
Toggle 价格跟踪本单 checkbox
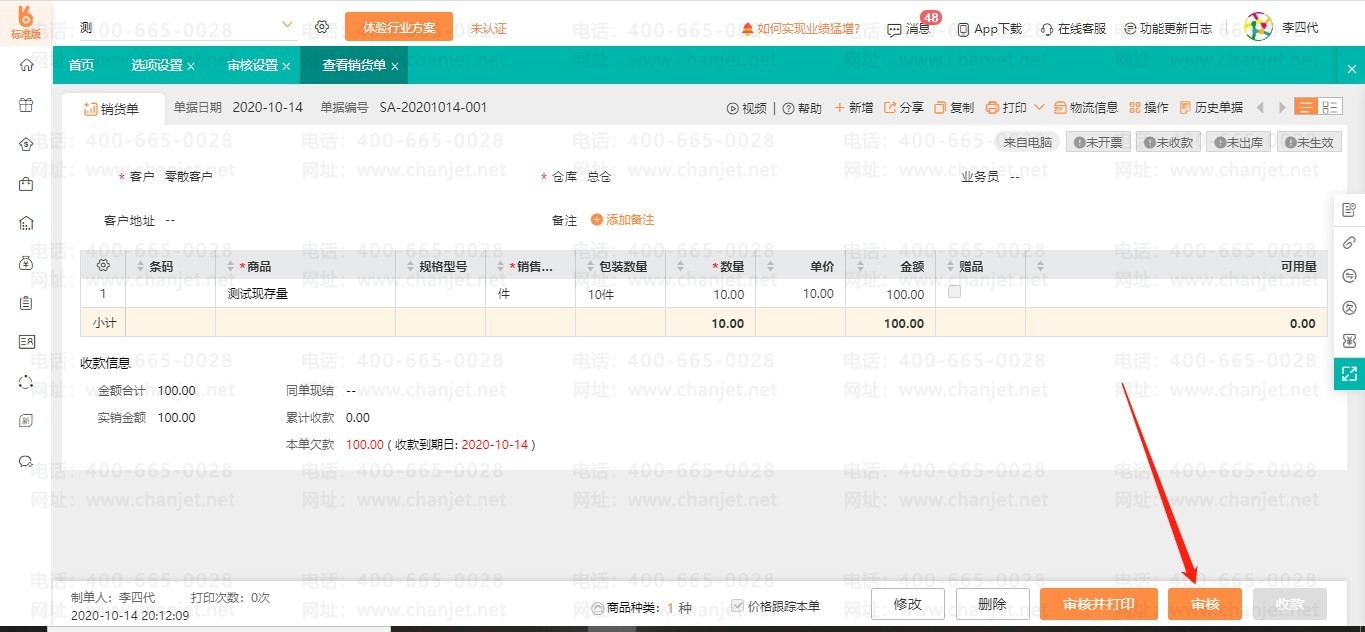pyautogui.click(x=738, y=606)
